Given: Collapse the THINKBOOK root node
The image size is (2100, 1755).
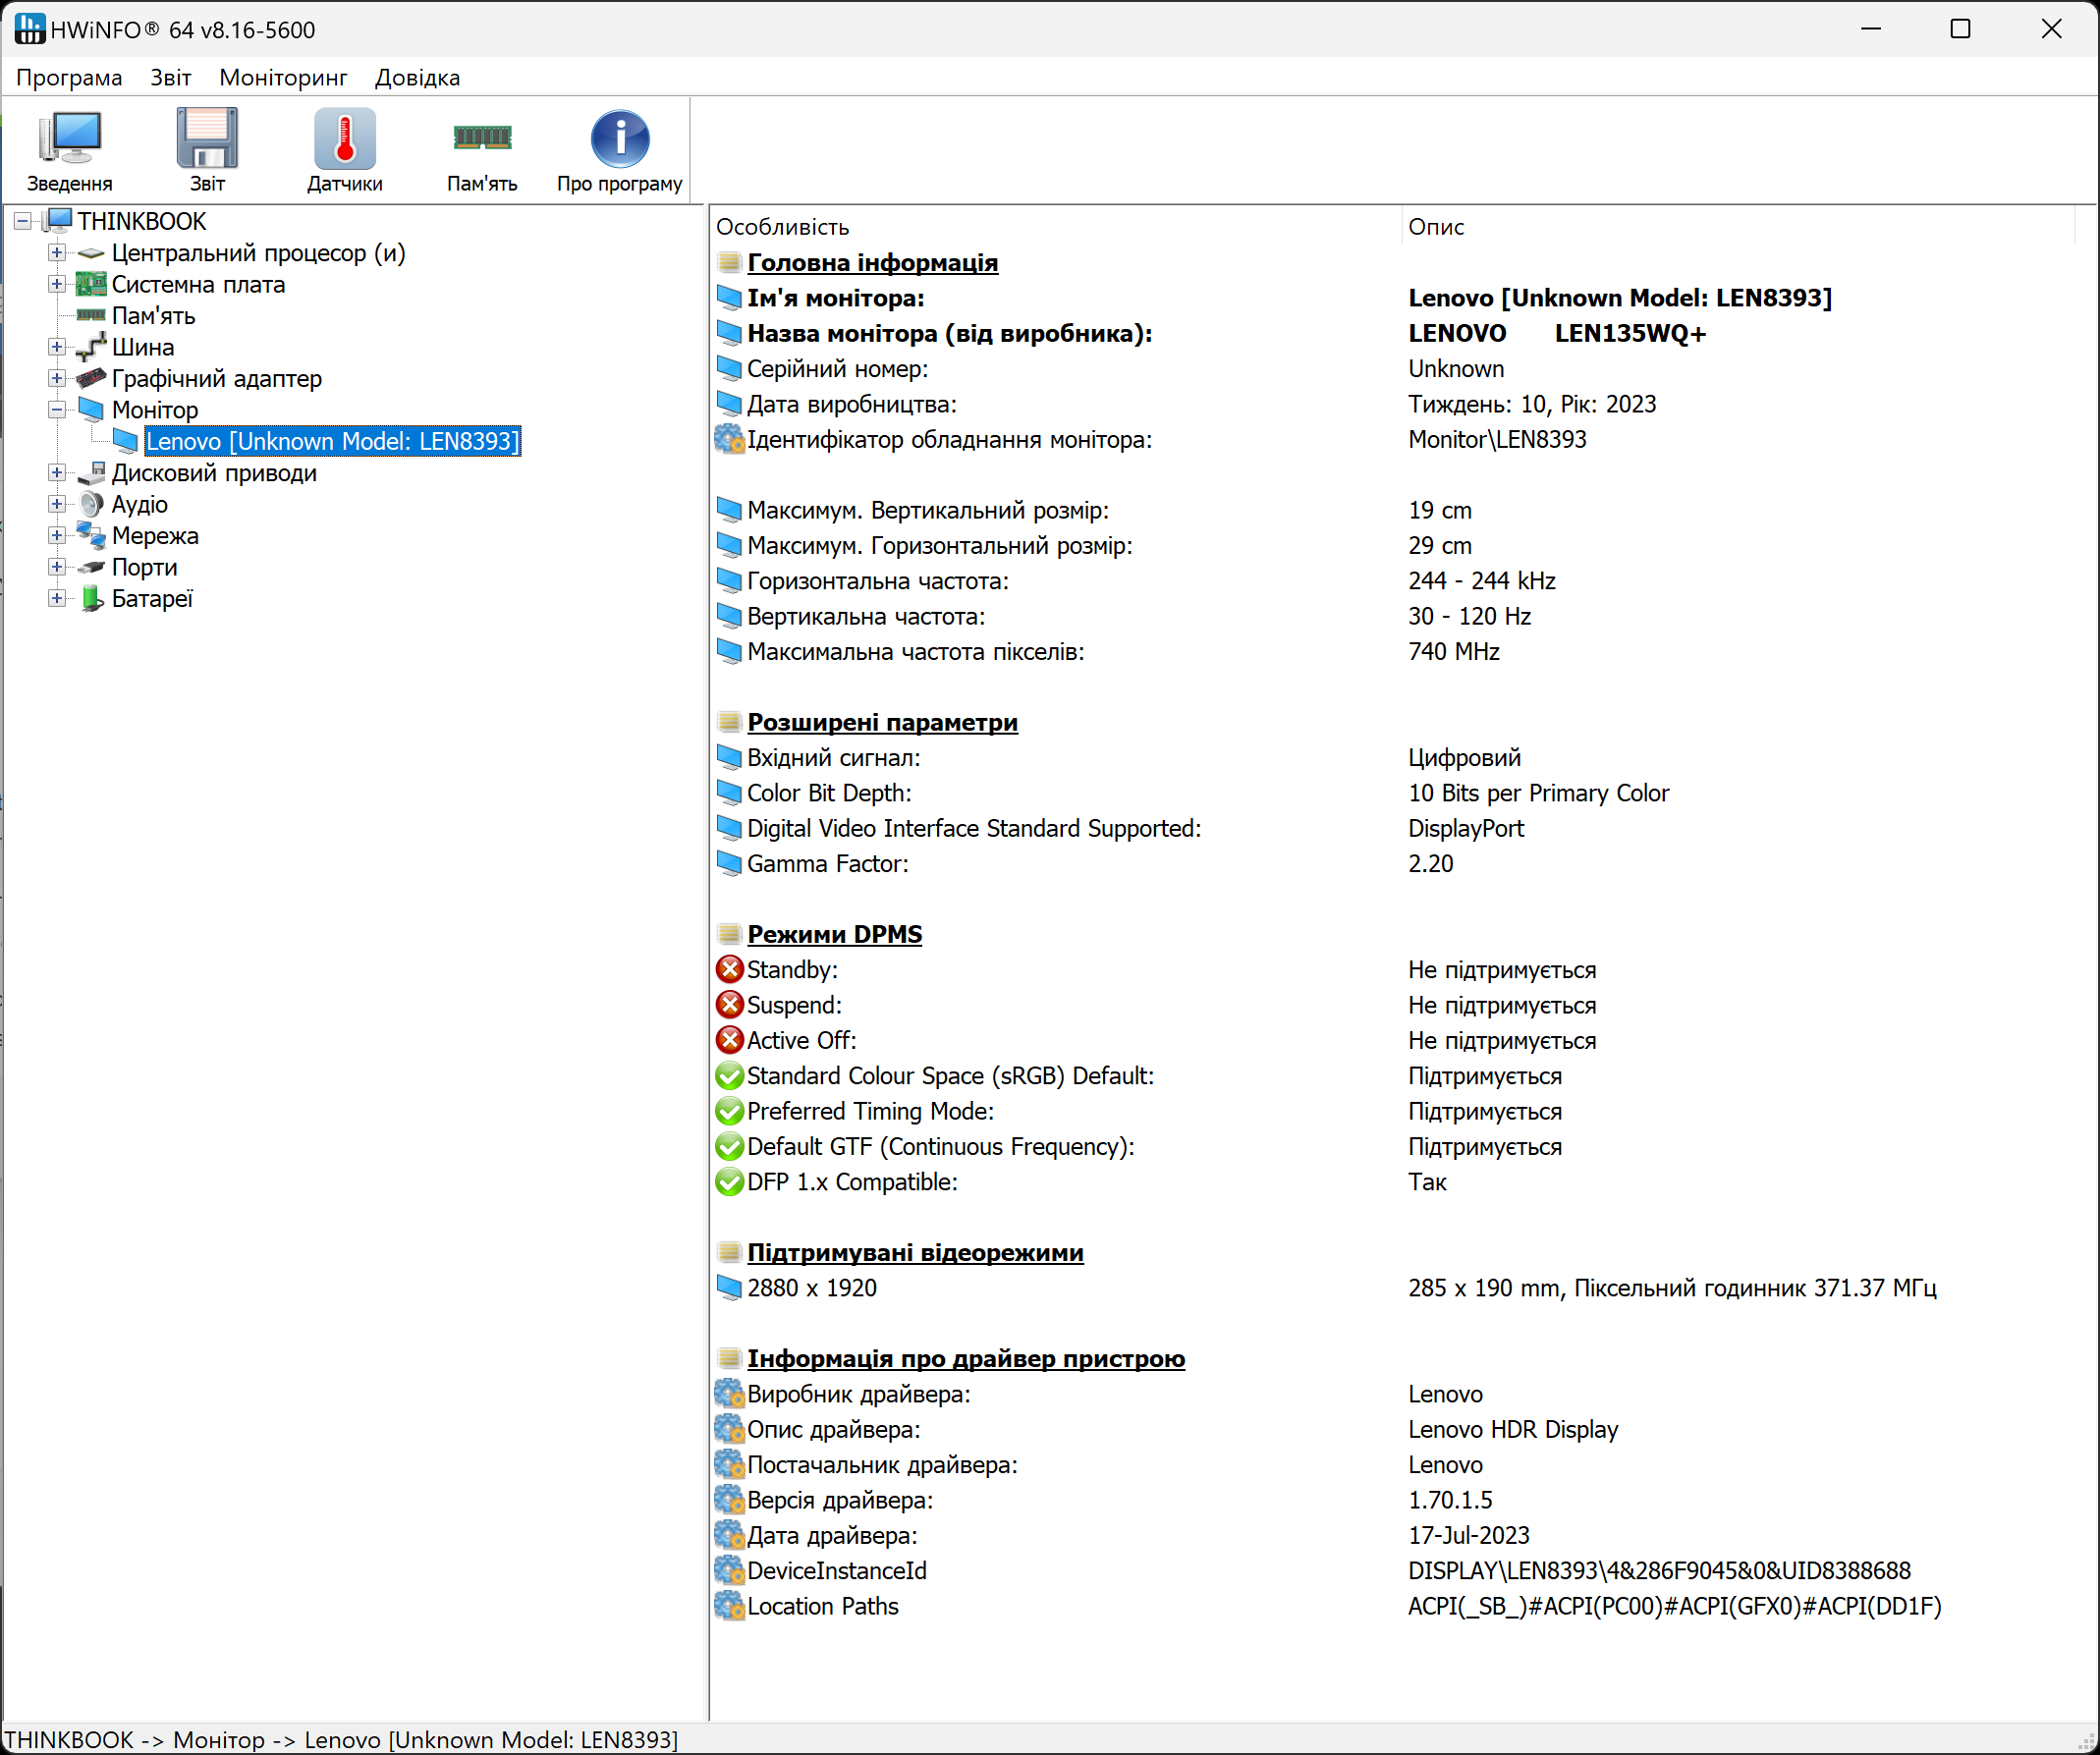Looking at the screenshot, I should (x=23, y=221).
